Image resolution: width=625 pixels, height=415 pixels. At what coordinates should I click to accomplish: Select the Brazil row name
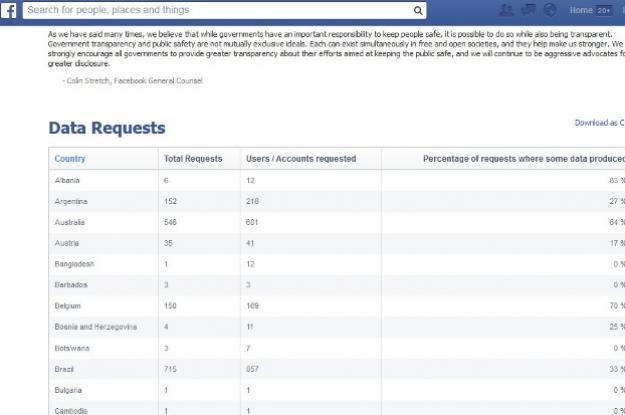[x=64, y=369]
